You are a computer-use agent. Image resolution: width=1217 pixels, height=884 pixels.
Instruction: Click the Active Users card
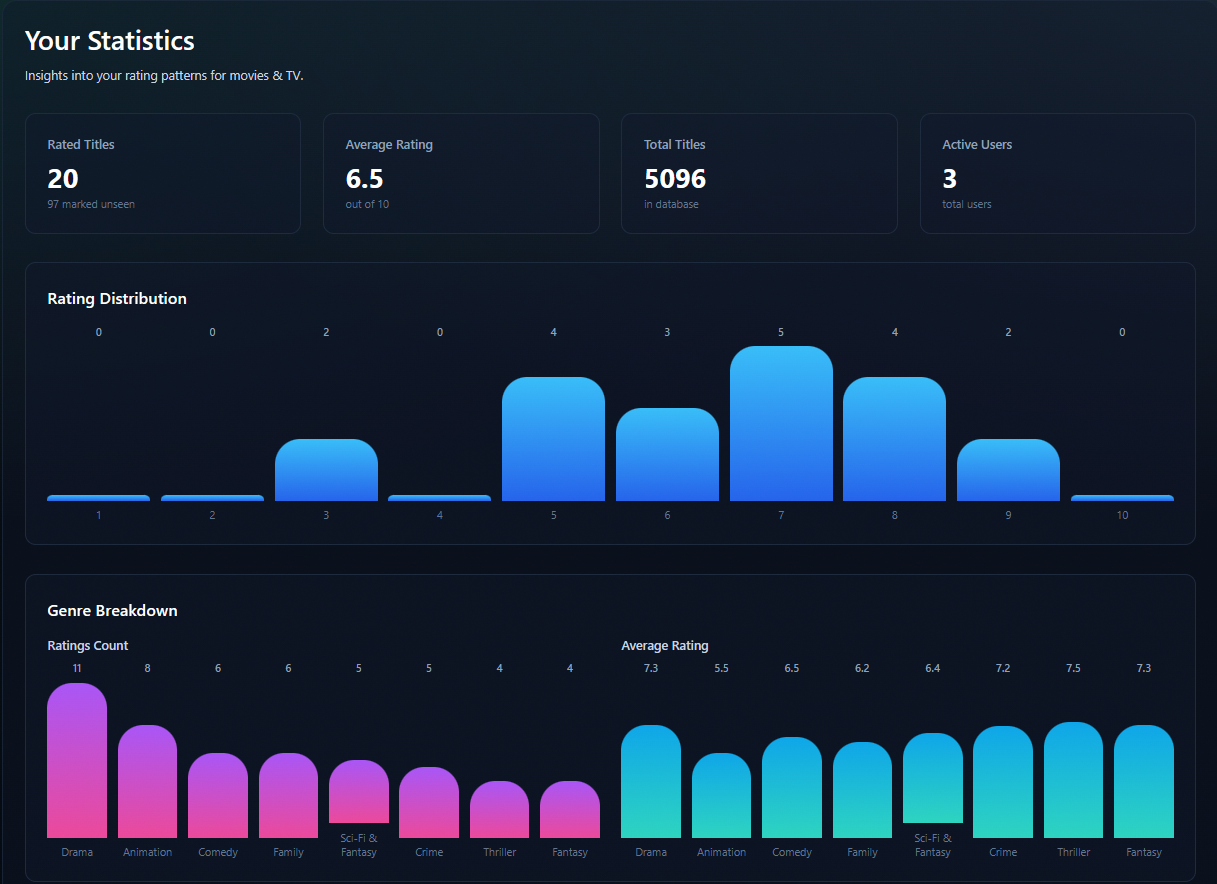coord(1057,173)
